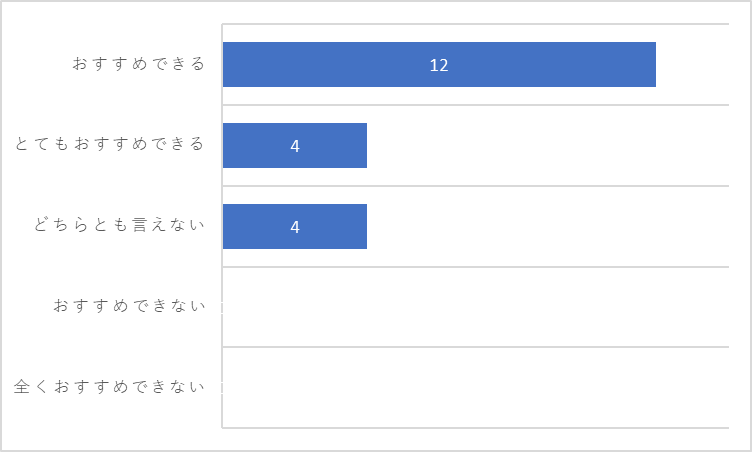The image size is (752, 452).
Task: Select the bottom horizontal gridline of plot
Action: 475,428
